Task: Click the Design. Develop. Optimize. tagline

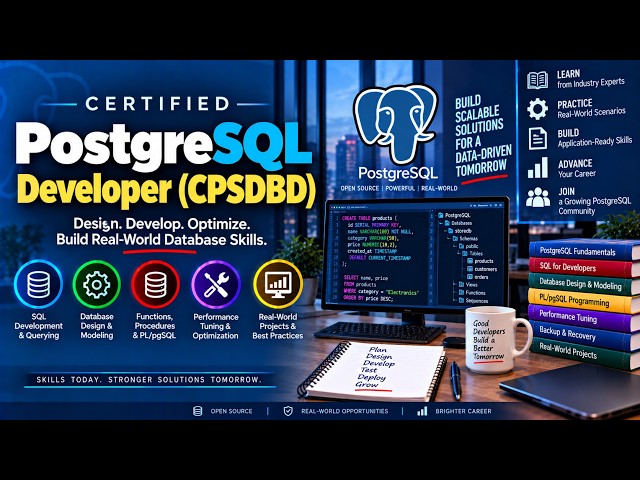Action: (x=162, y=224)
